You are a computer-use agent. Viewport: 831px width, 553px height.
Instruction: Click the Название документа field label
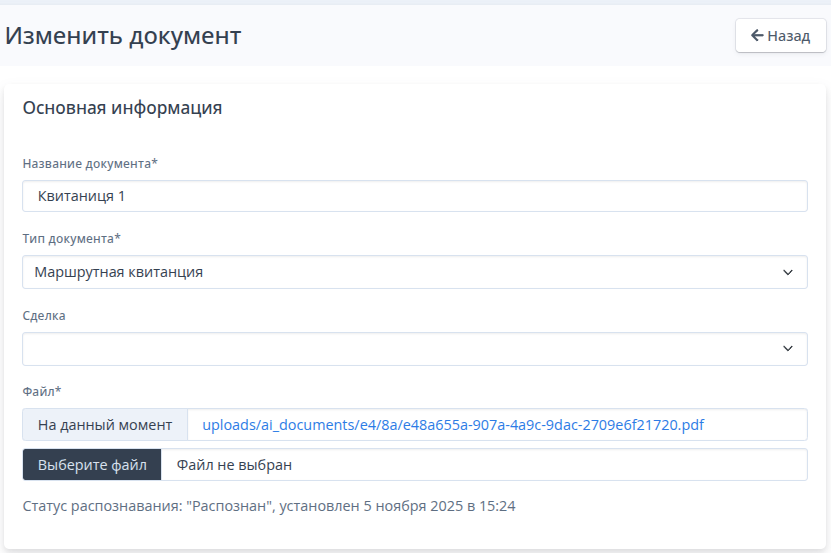tap(90, 163)
